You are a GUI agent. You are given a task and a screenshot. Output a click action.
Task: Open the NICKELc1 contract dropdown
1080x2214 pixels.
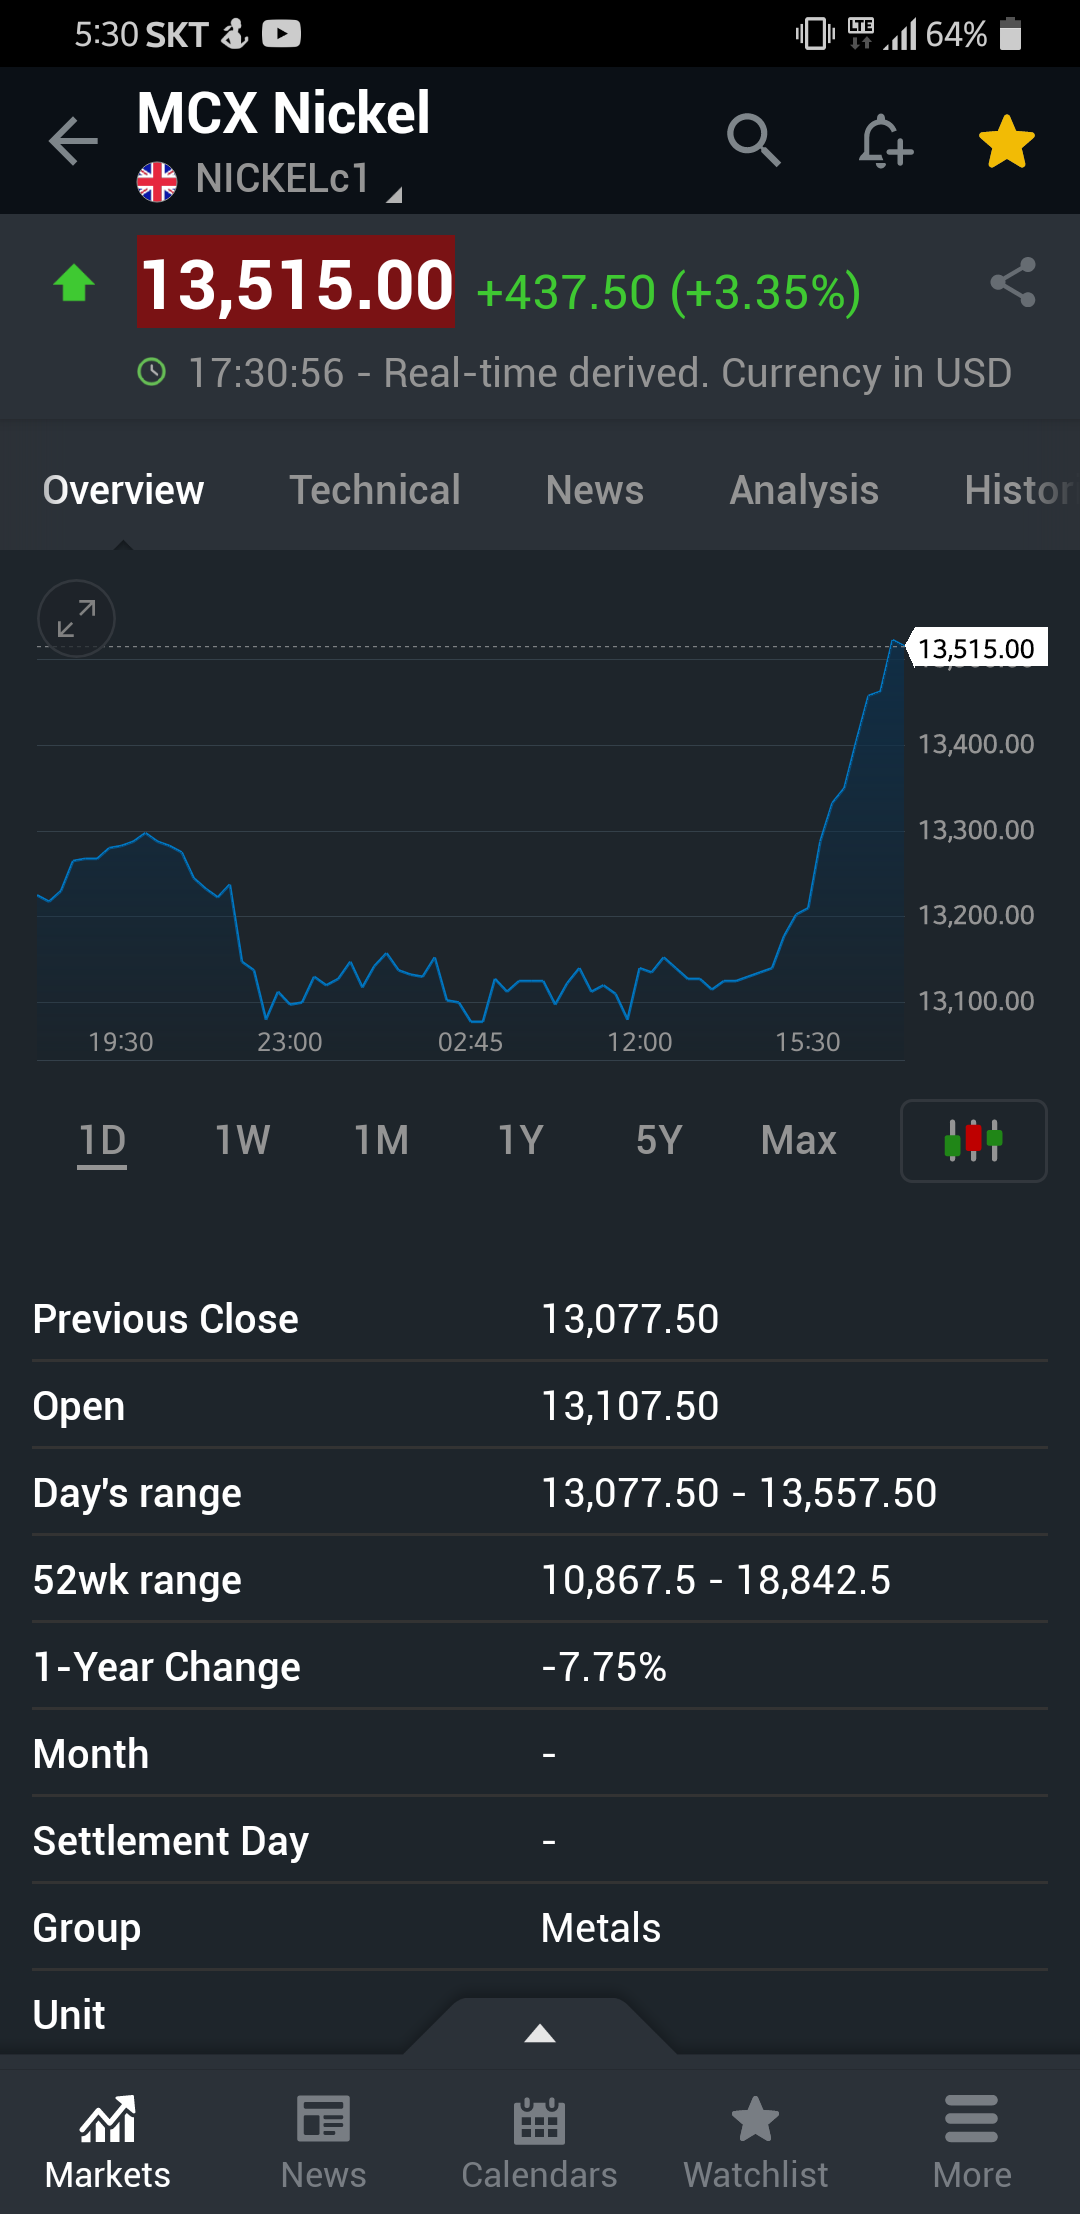pos(283,179)
